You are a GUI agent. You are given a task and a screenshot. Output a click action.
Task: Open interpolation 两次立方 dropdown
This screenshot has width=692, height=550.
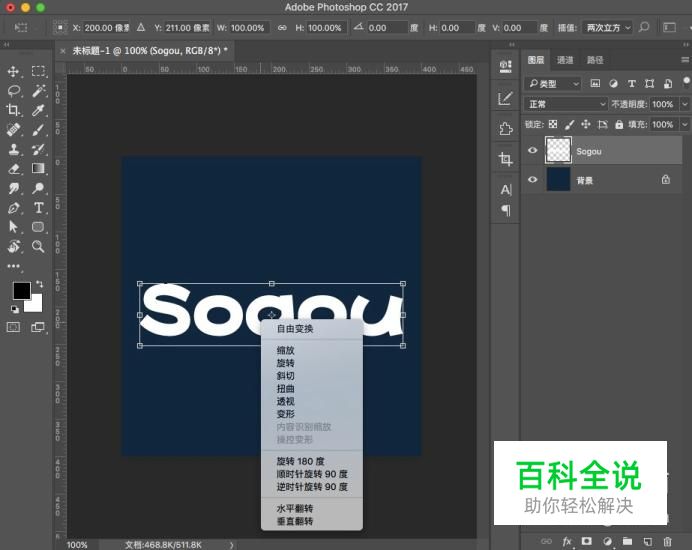coord(608,28)
